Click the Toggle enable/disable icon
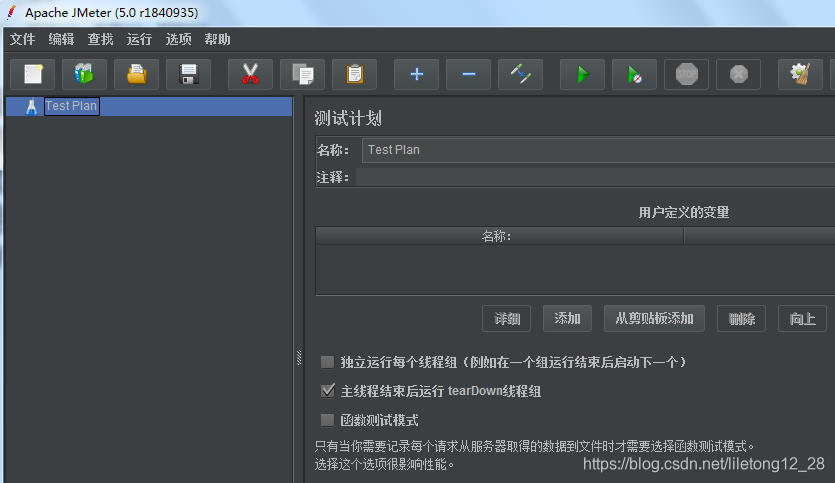835x483 pixels. (x=520, y=74)
